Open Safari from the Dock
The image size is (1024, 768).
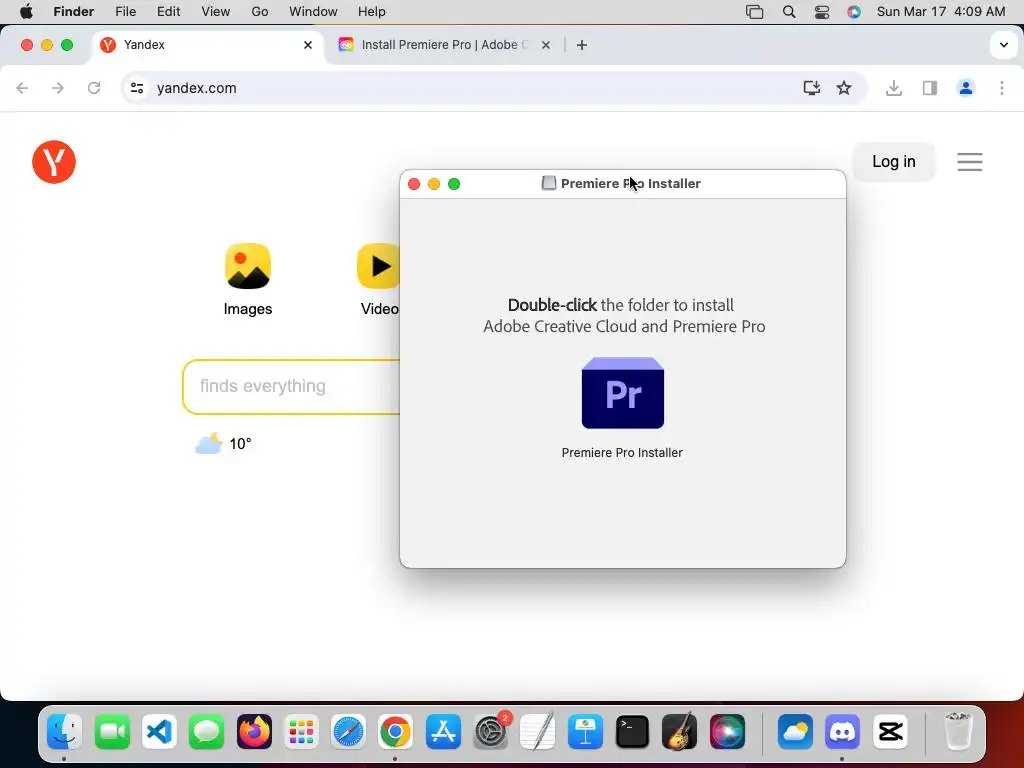pyautogui.click(x=348, y=731)
